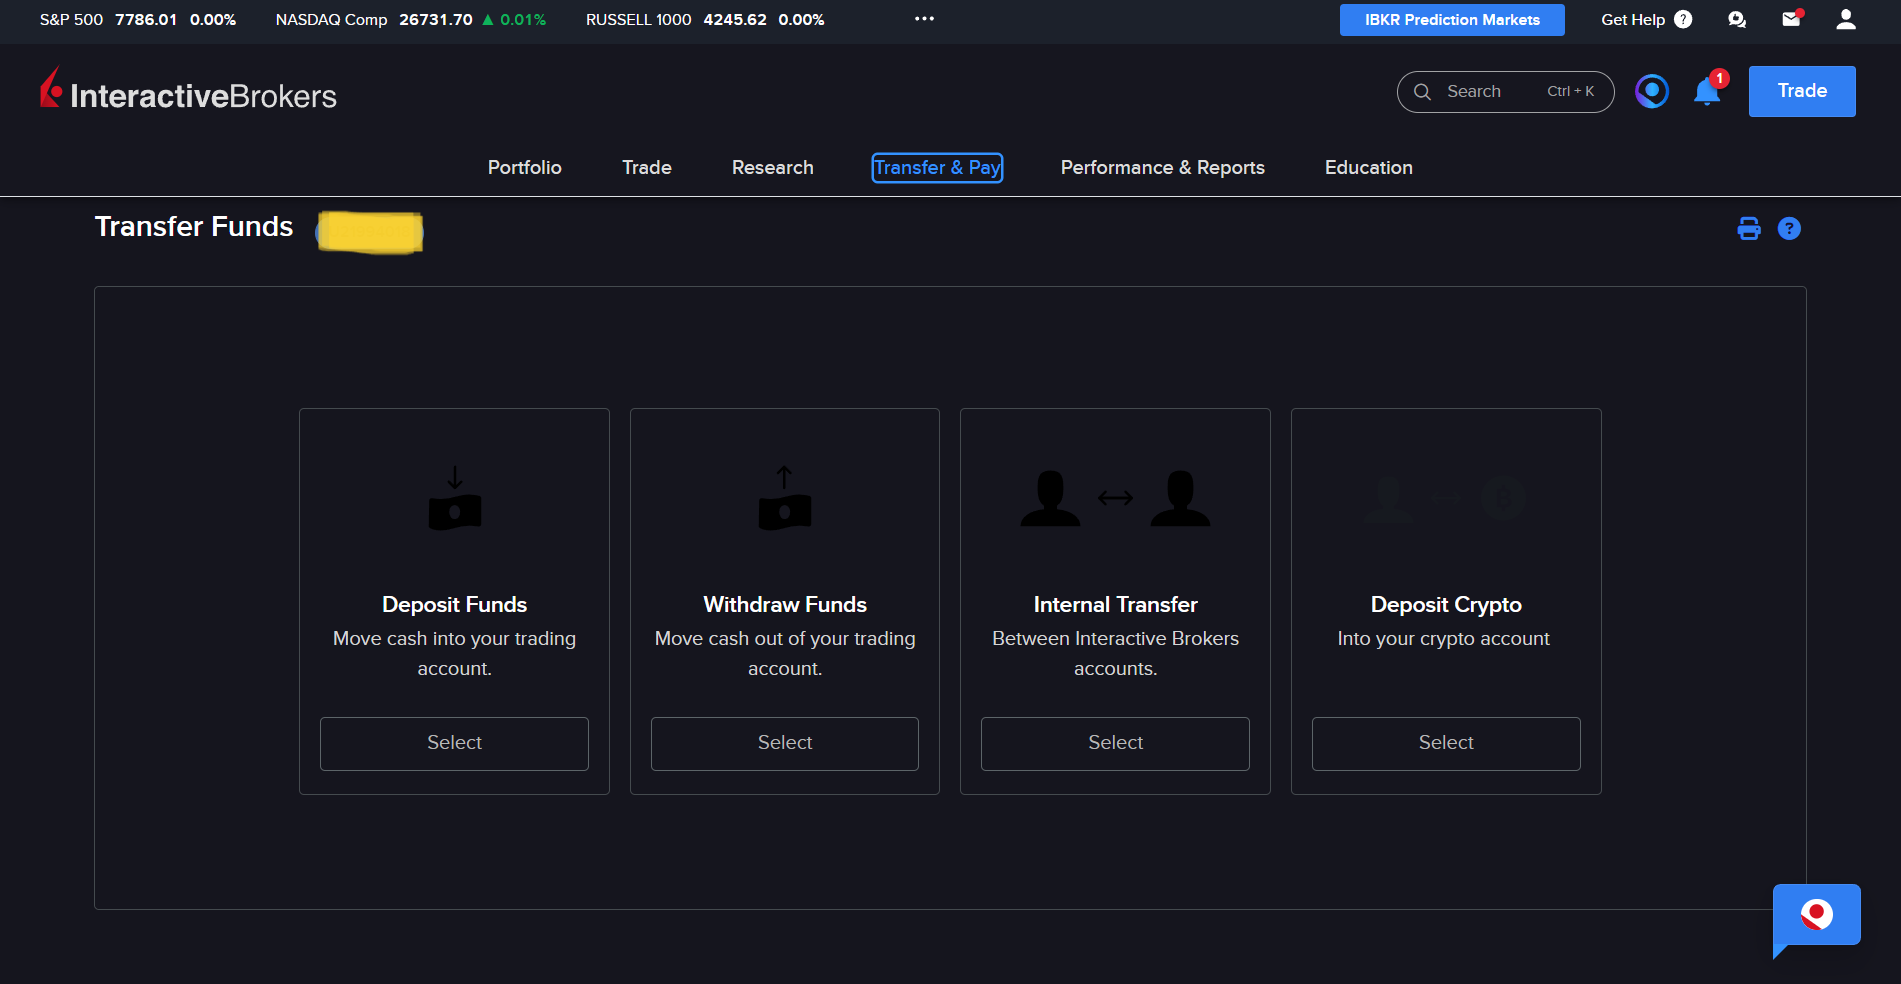1901x984 pixels.
Task: Click the RUSSELL 1000 ticker
Action: point(705,19)
